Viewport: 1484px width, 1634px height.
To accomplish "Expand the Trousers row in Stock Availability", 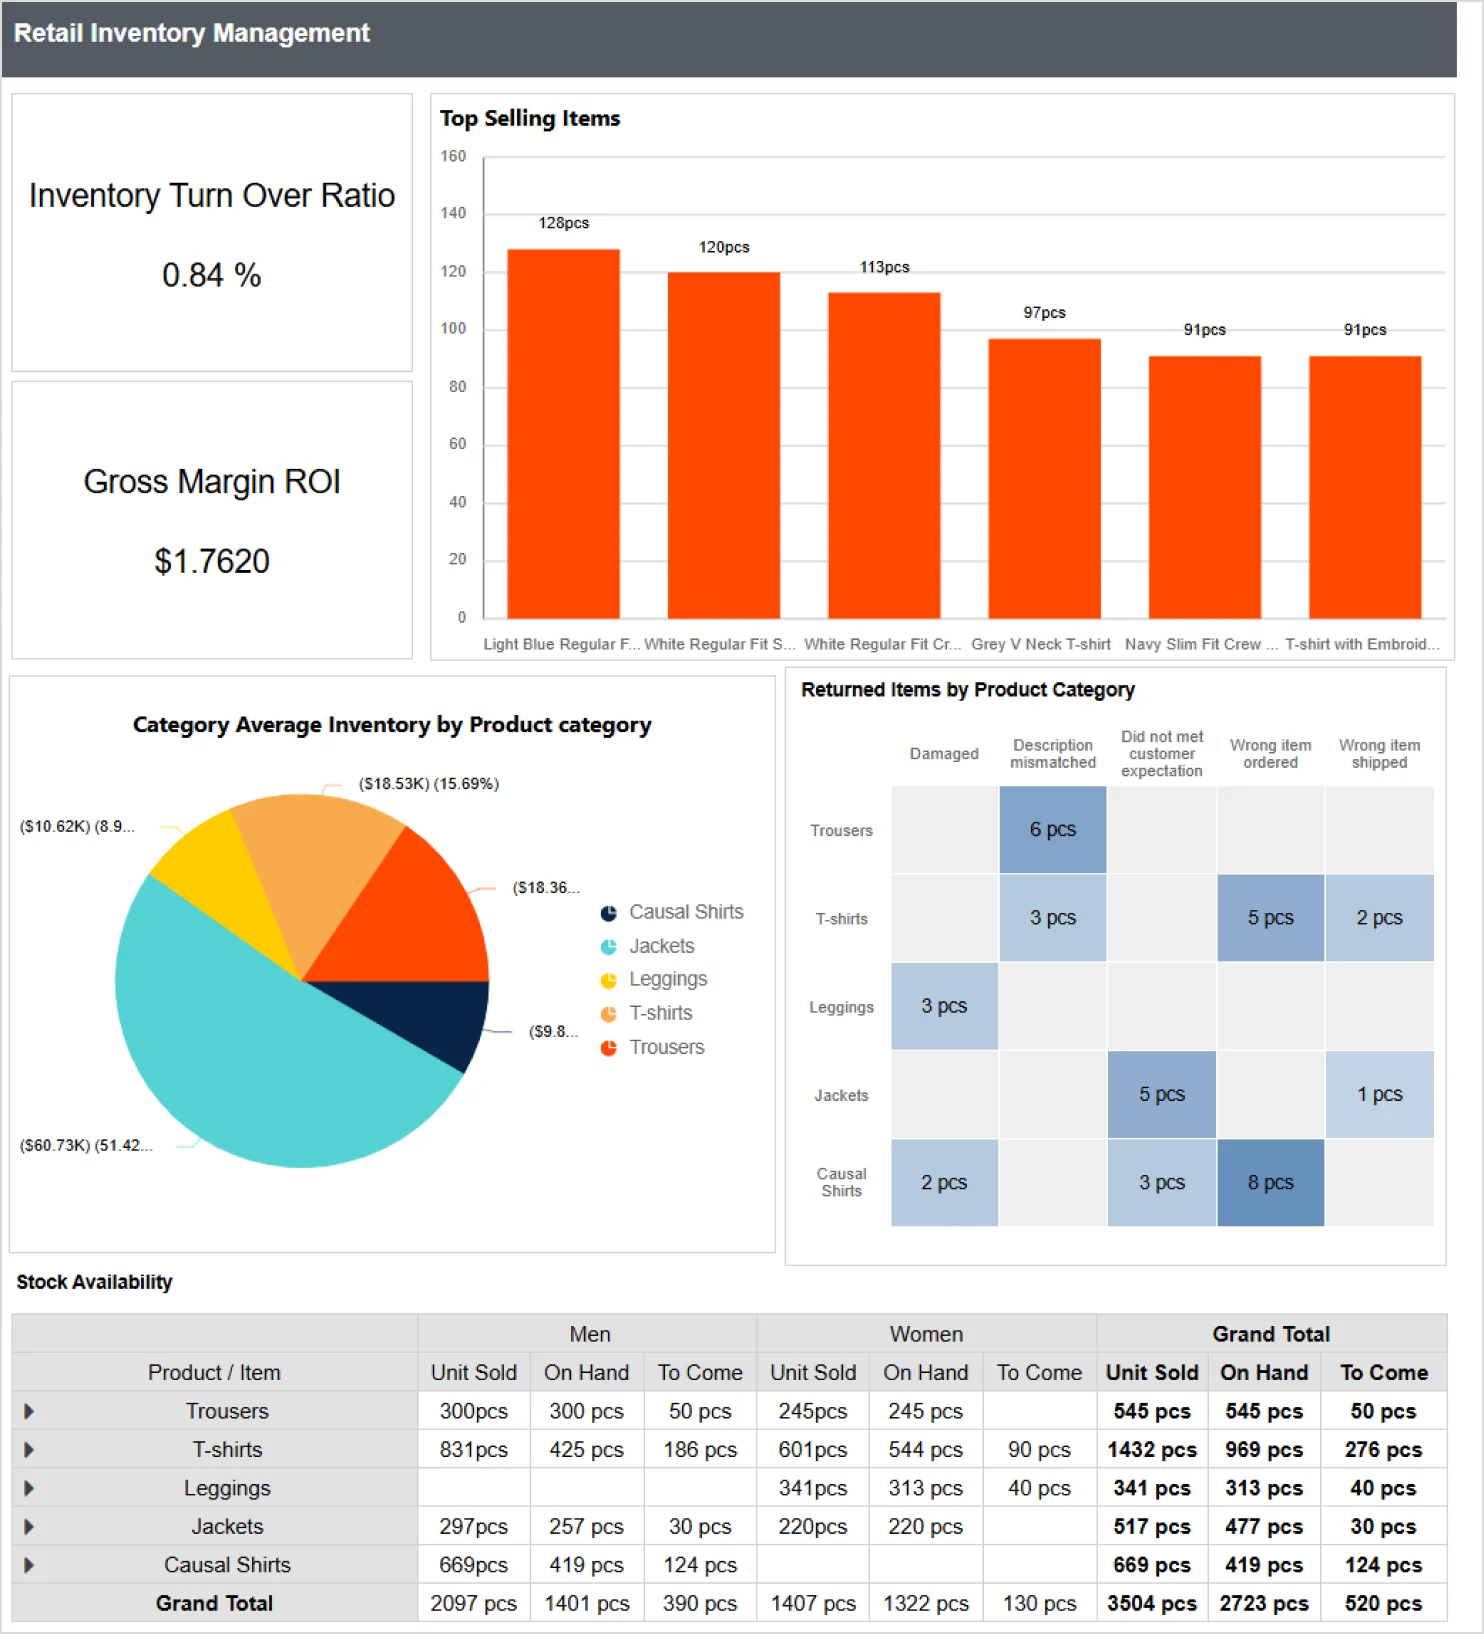I will point(29,1411).
